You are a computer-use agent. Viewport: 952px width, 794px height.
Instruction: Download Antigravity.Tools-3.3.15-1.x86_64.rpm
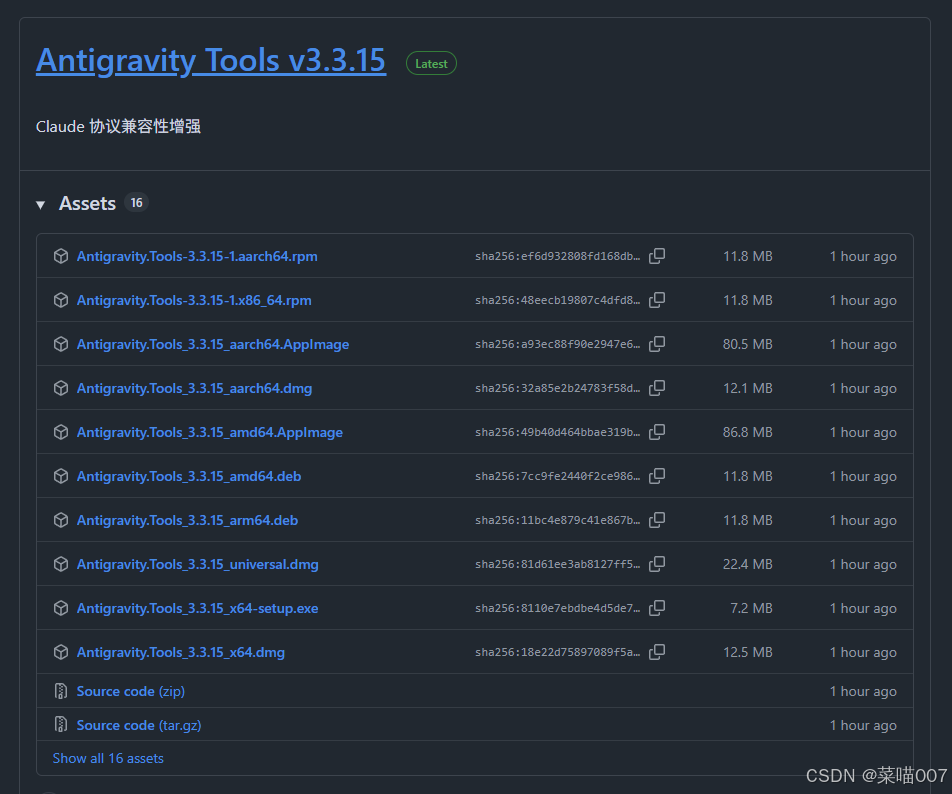pyautogui.click(x=194, y=300)
